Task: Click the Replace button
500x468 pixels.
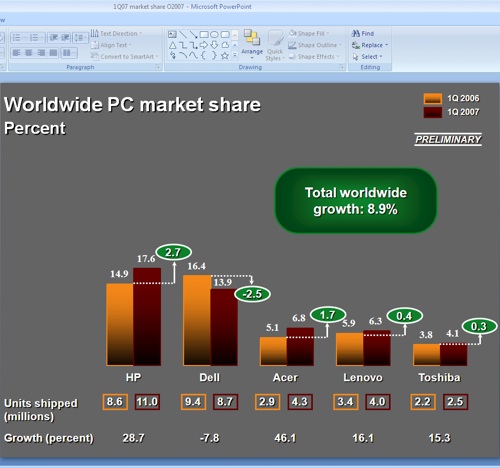Action: tap(370, 45)
